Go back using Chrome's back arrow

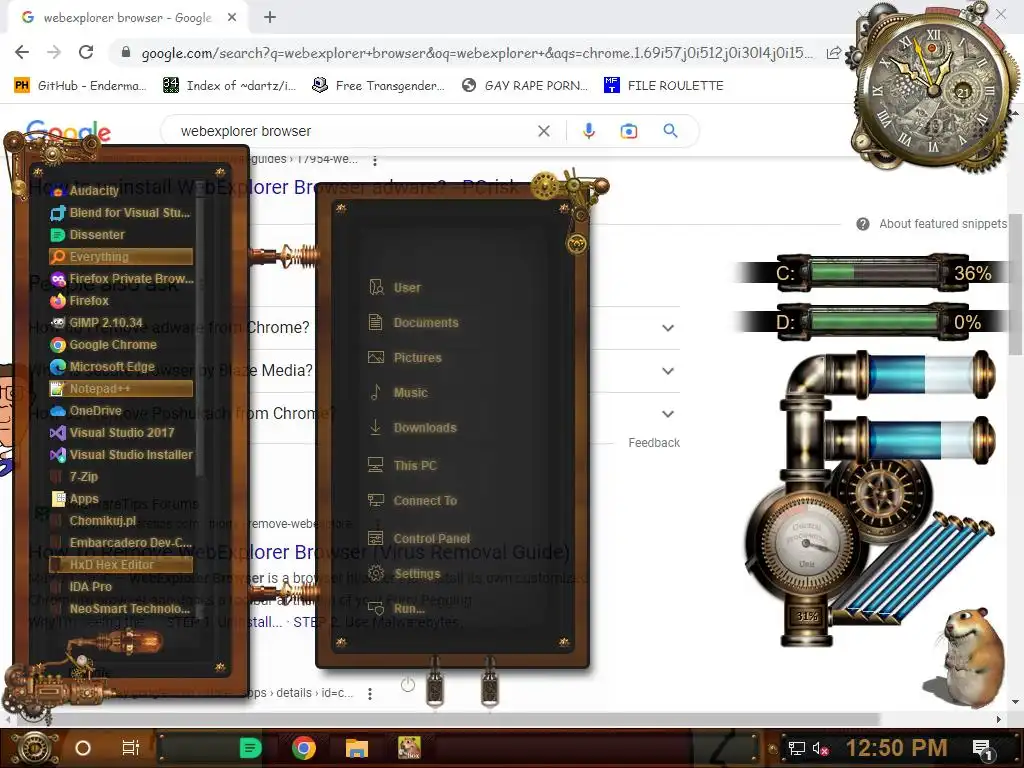[x=22, y=52]
